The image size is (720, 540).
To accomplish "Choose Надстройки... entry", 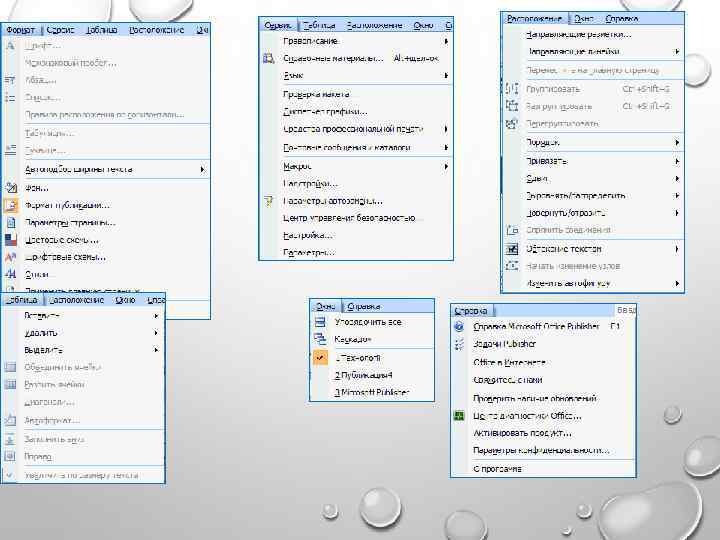I will (310, 184).
